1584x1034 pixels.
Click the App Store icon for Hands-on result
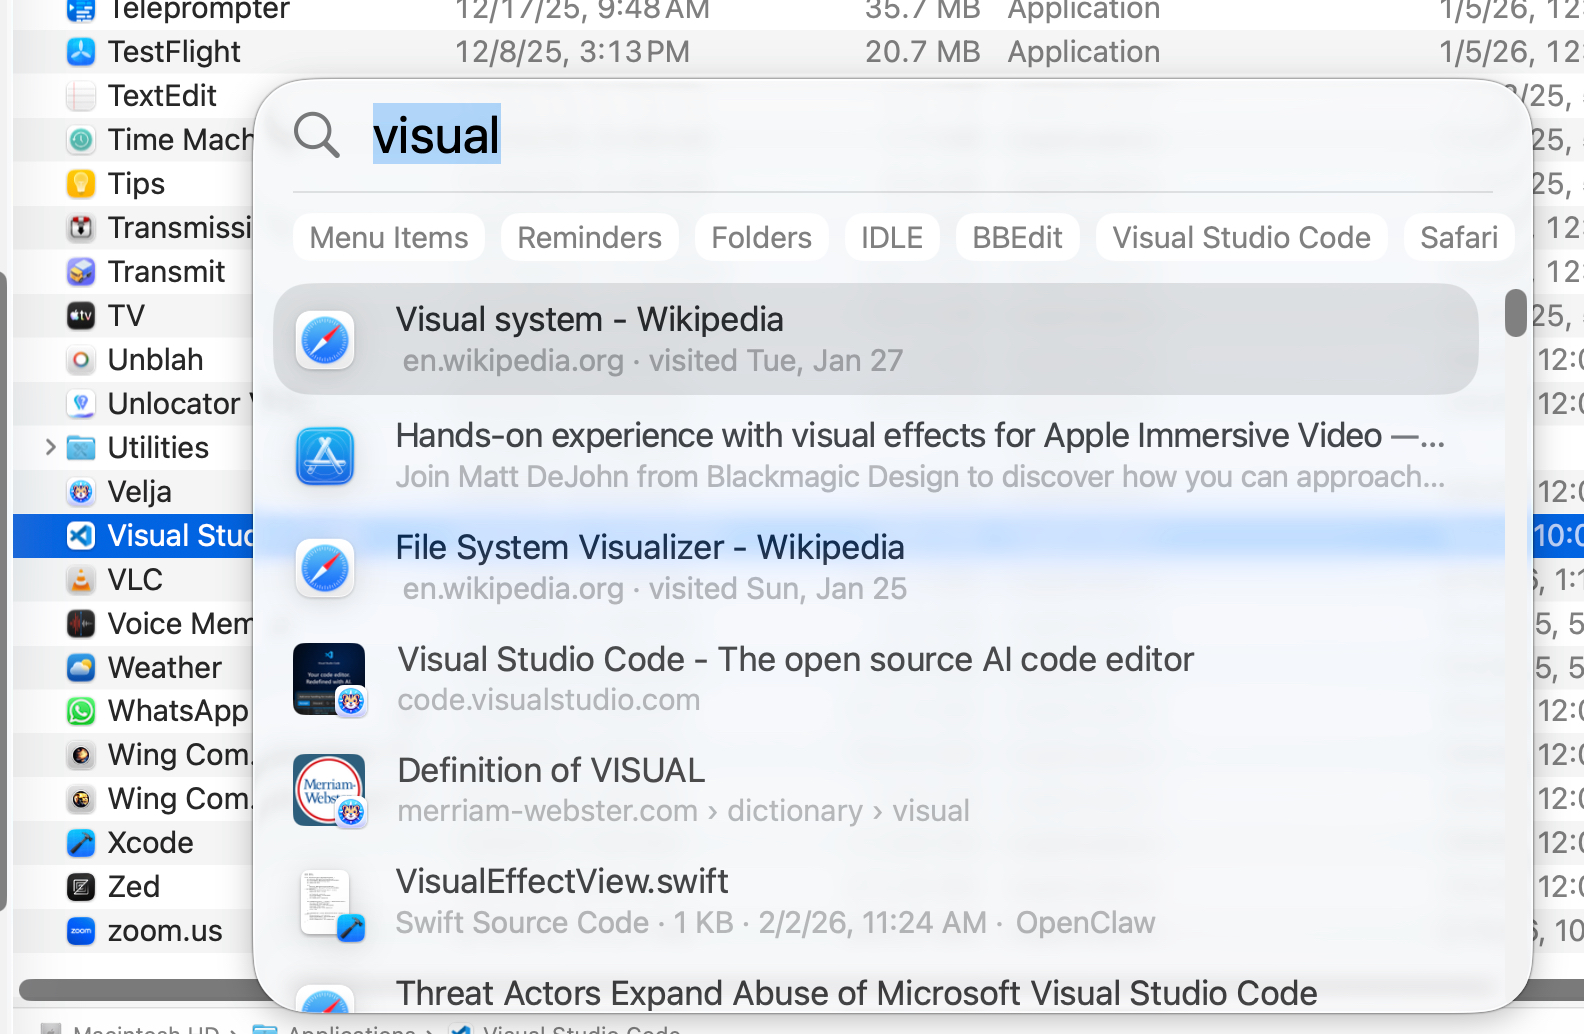325,456
